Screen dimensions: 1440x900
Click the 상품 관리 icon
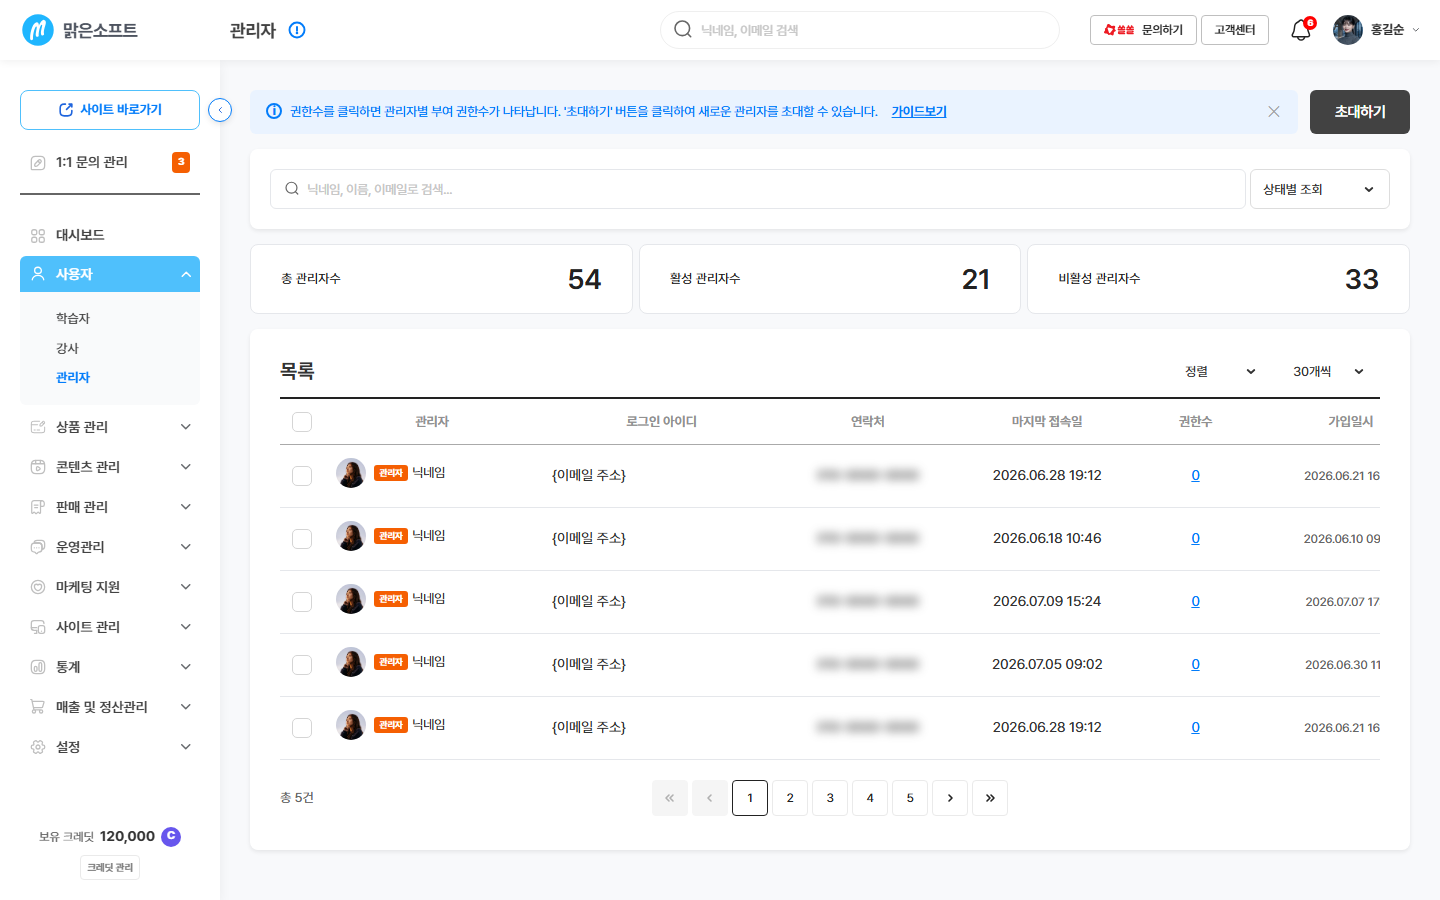[x=38, y=427]
